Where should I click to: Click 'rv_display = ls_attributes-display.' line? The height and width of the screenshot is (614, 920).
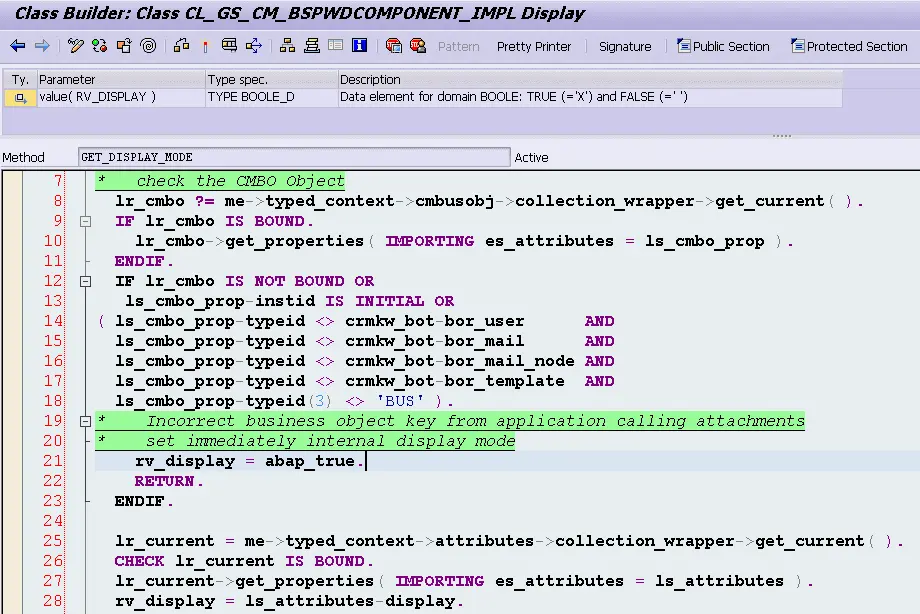coord(289,600)
